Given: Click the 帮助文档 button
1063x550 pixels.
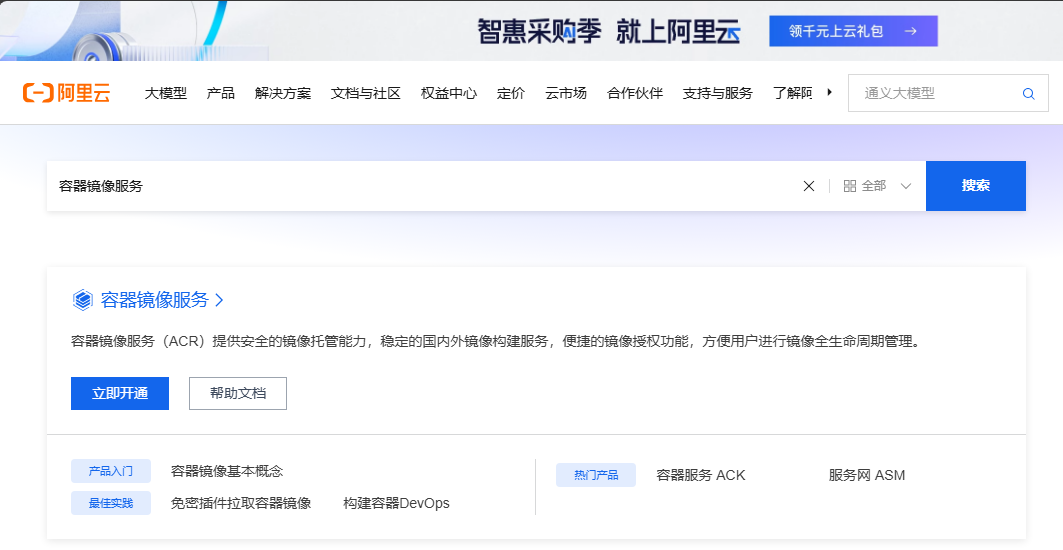Looking at the screenshot, I should point(238,393).
